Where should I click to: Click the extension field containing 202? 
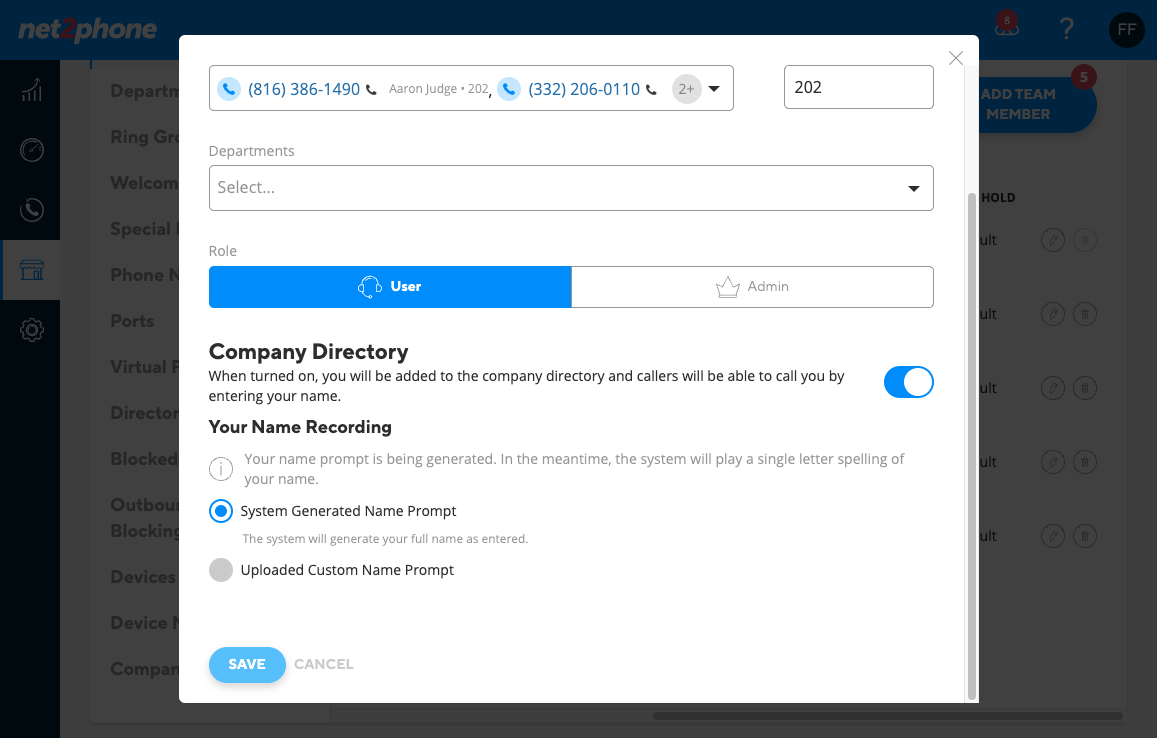tap(858, 87)
